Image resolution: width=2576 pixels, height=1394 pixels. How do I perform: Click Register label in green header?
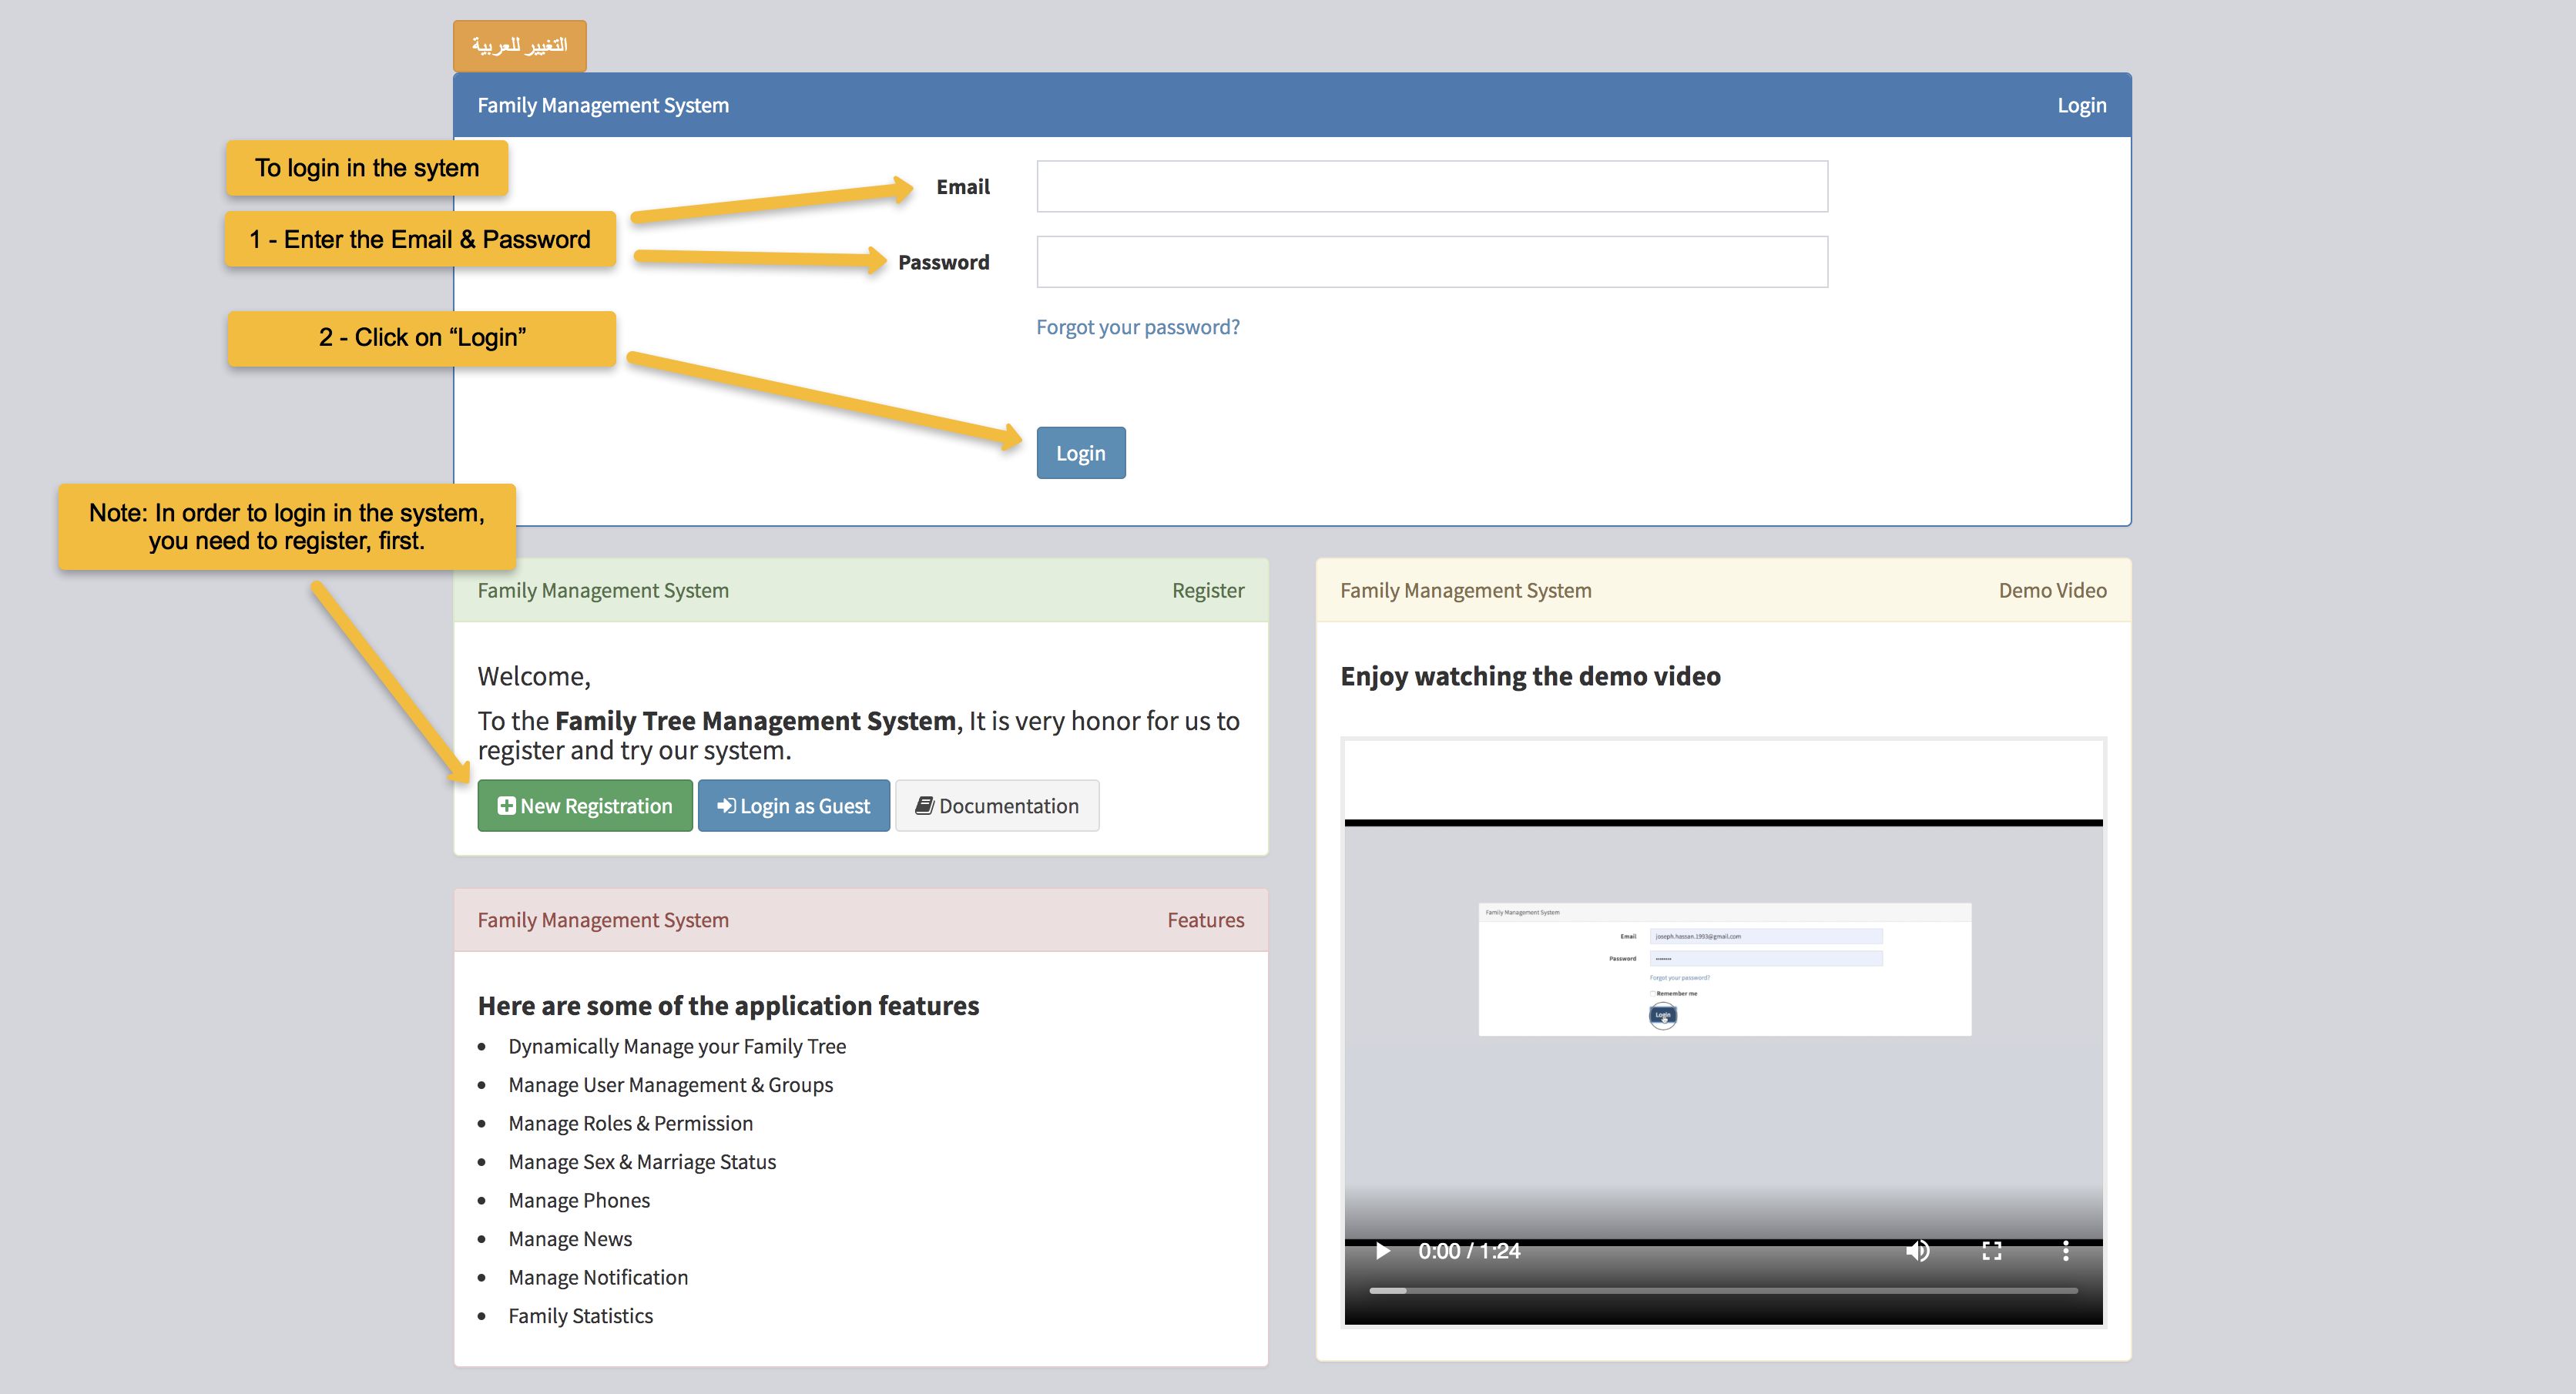[x=1207, y=591]
